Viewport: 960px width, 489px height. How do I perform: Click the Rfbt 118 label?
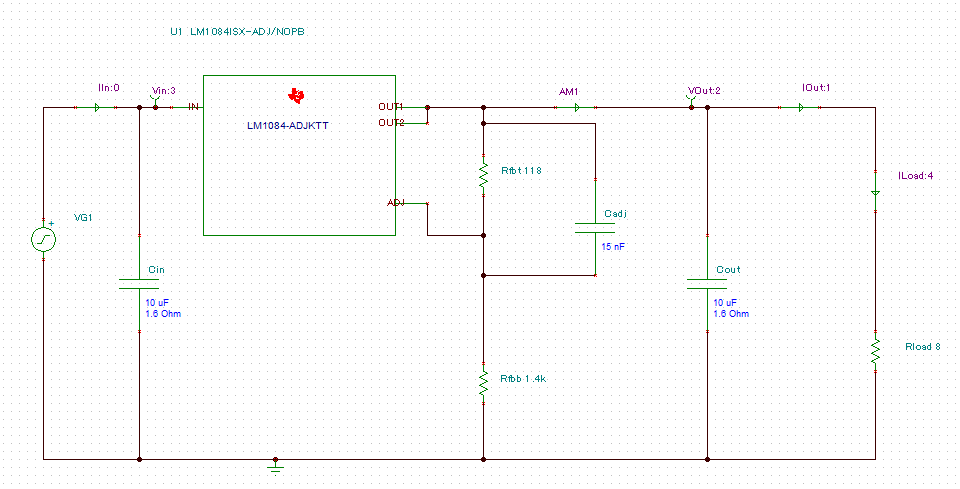[x=521, y=171]
